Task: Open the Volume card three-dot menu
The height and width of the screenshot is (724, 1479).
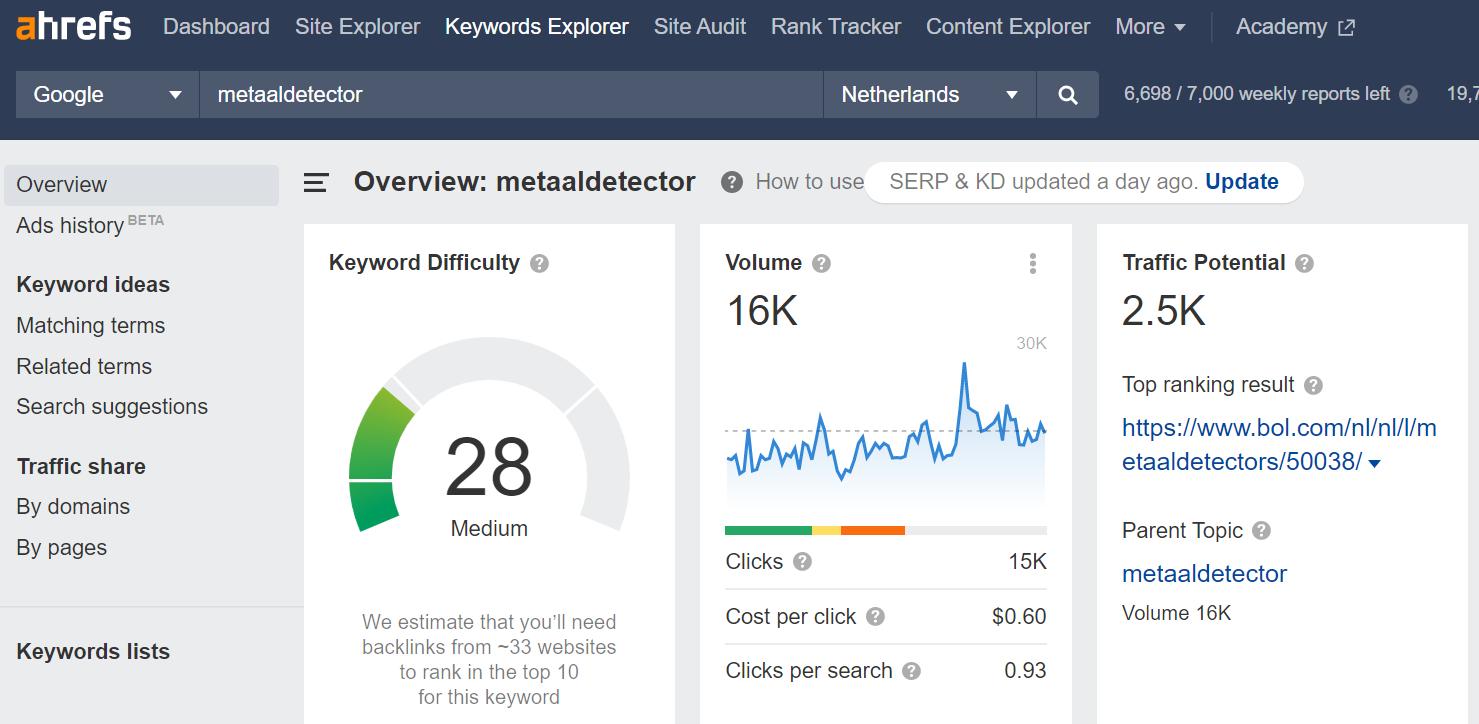Action: [1032, 264]
